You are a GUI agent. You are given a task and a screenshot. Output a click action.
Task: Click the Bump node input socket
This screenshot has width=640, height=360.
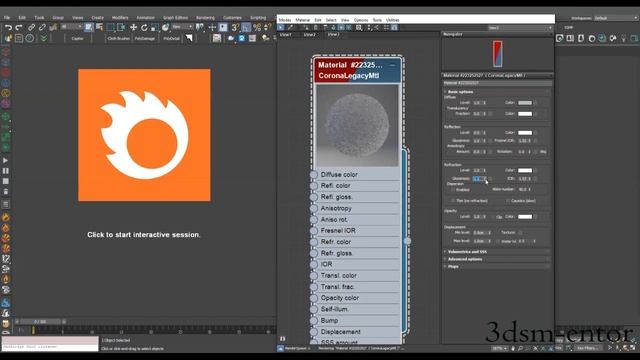[313, 320]
